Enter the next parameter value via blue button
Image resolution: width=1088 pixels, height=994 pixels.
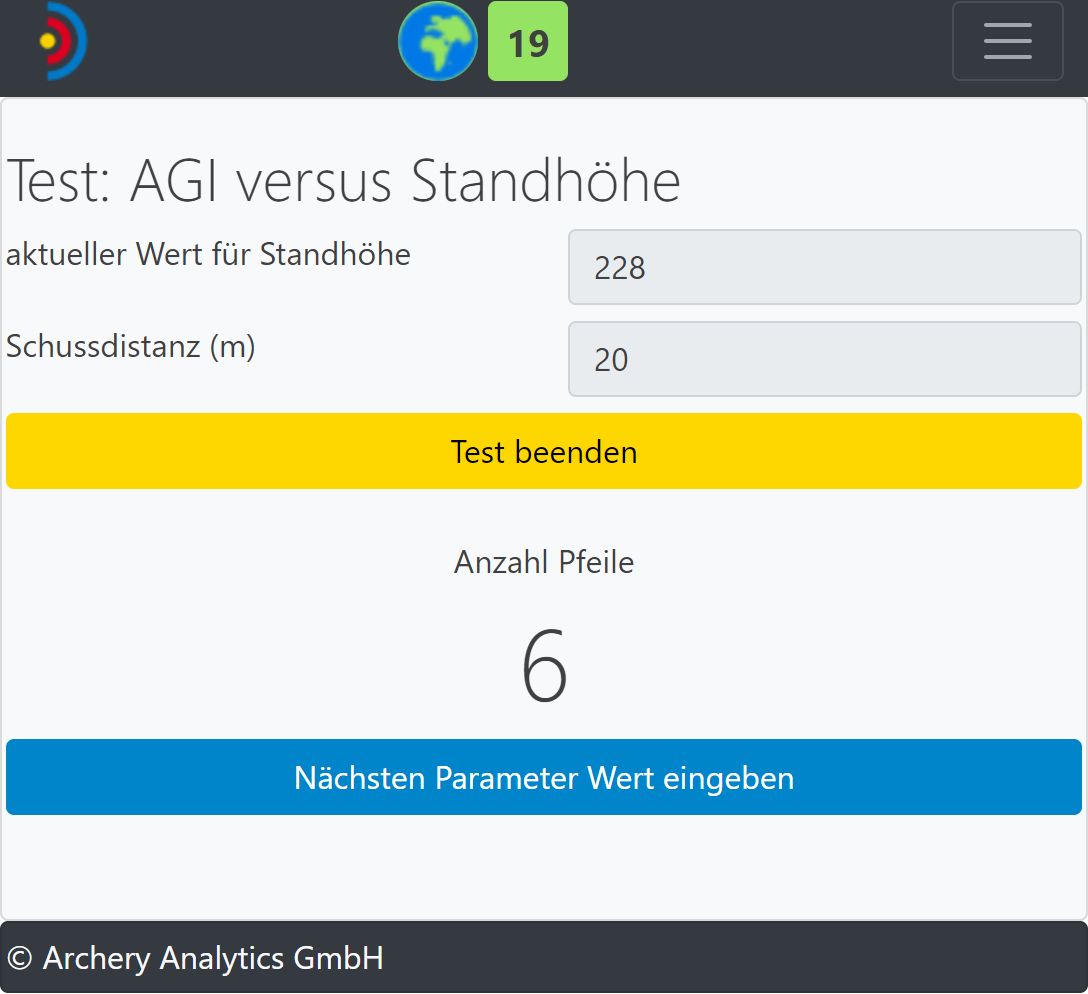pyautogui.click(x=544, y=777)
